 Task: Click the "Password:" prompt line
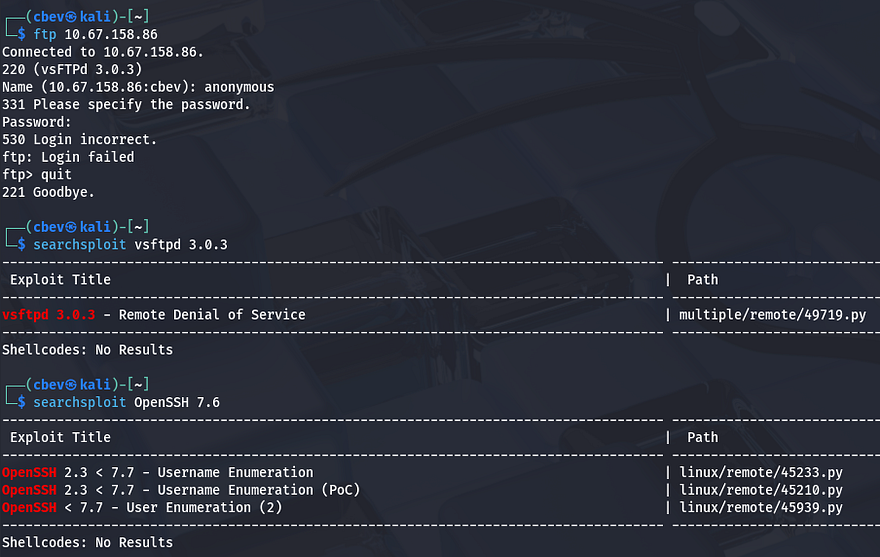click(37, 122)
